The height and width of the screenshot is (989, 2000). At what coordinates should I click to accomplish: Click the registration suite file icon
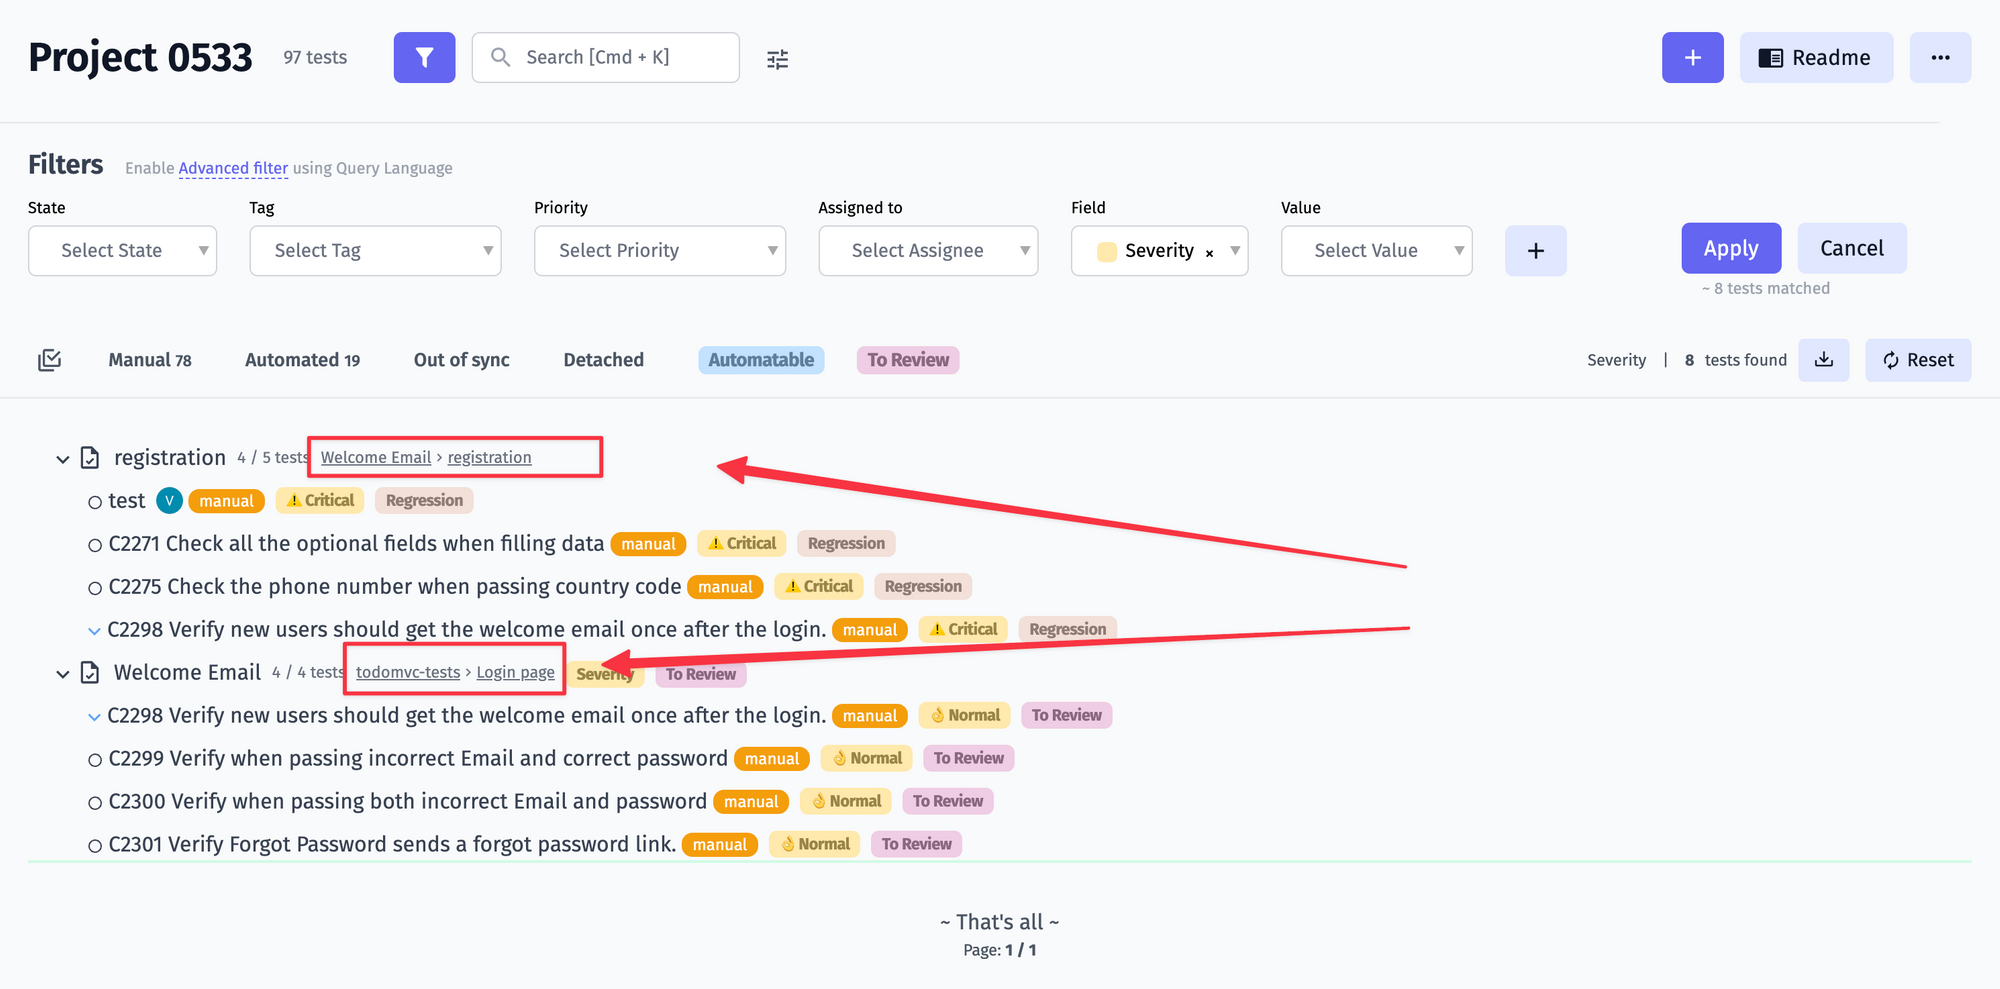(x=90, y=458)
